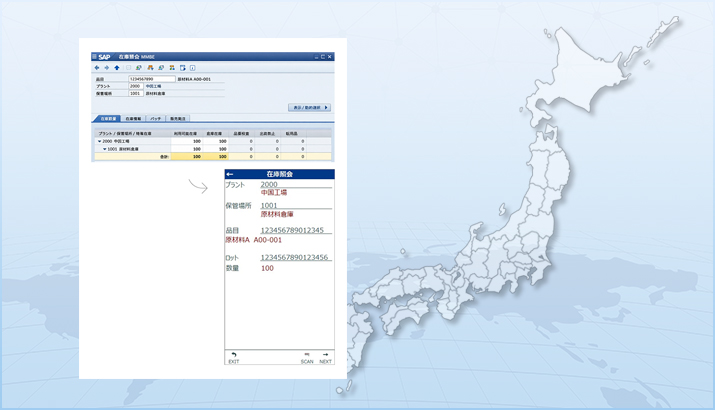The height and width of the screenshot is (410, 715).
Task: Tap the NEXT arrow on handheld screen
Action: point(326,356)
